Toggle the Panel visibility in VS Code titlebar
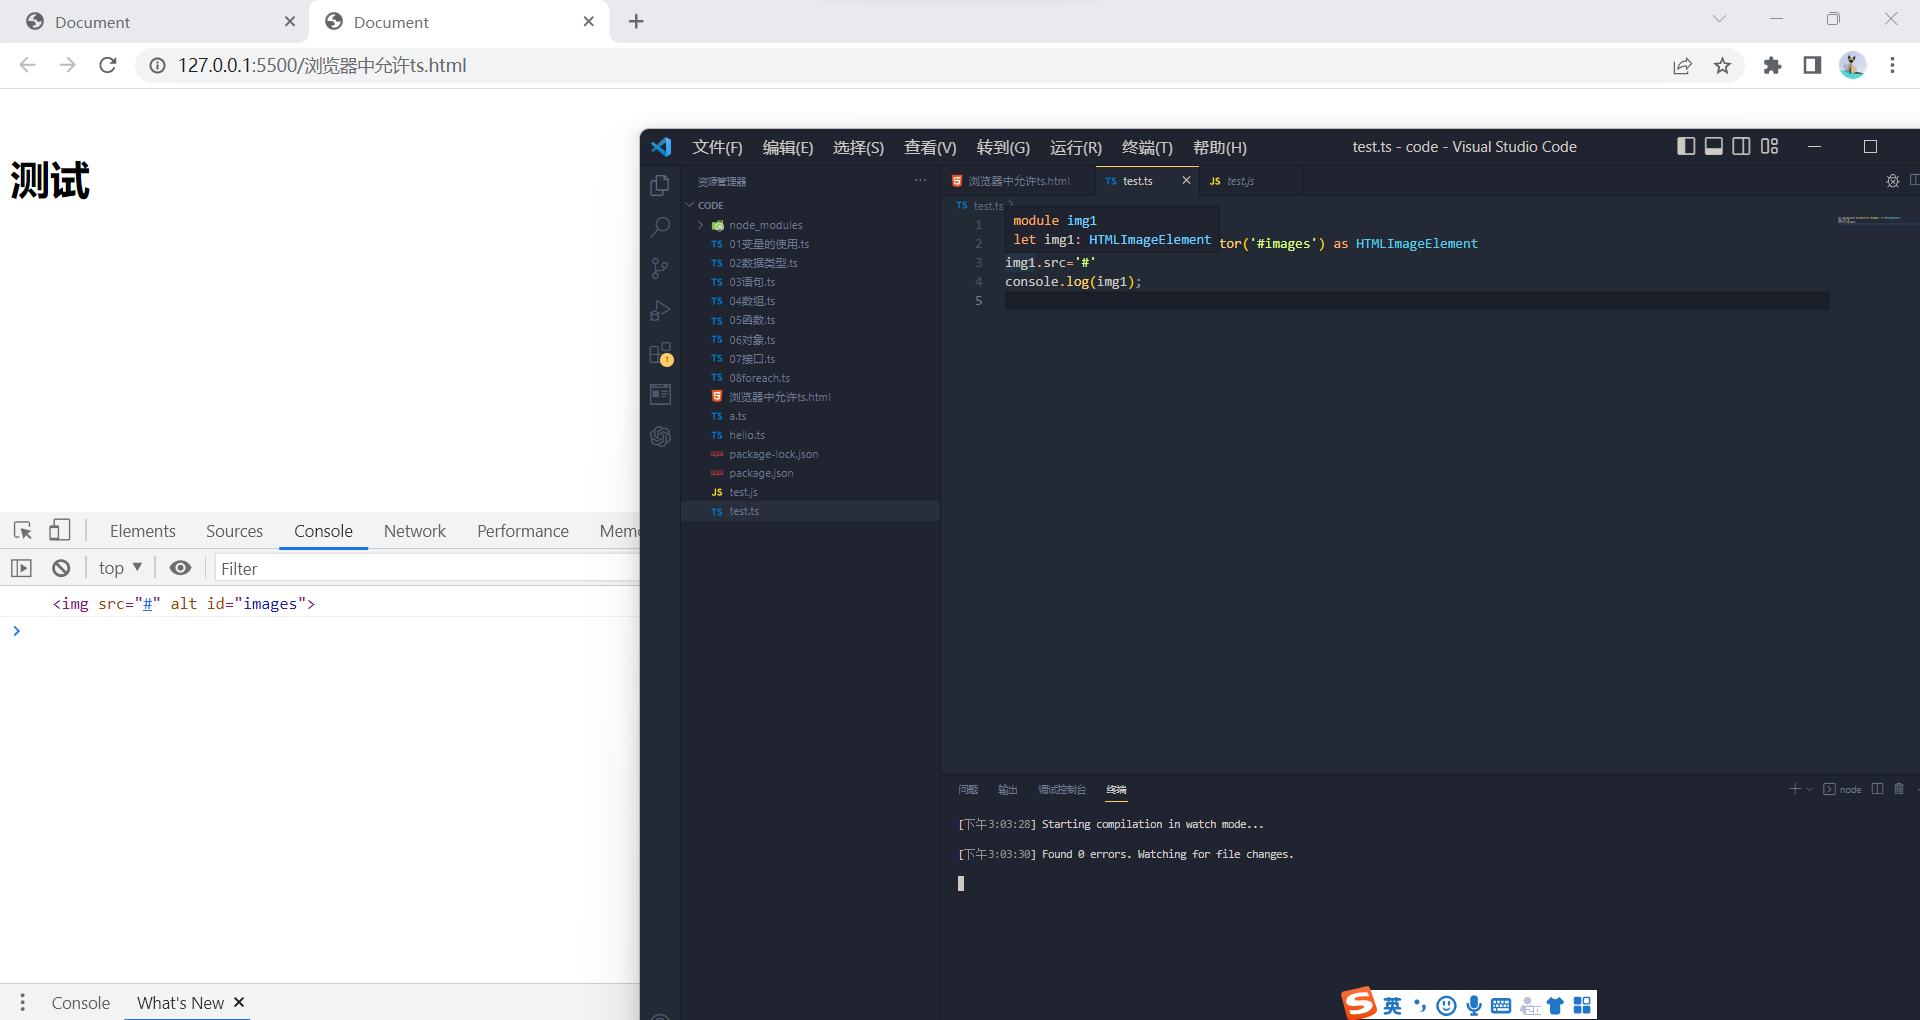The height and width of the screenshot is (1020, 1920). 1713,146
